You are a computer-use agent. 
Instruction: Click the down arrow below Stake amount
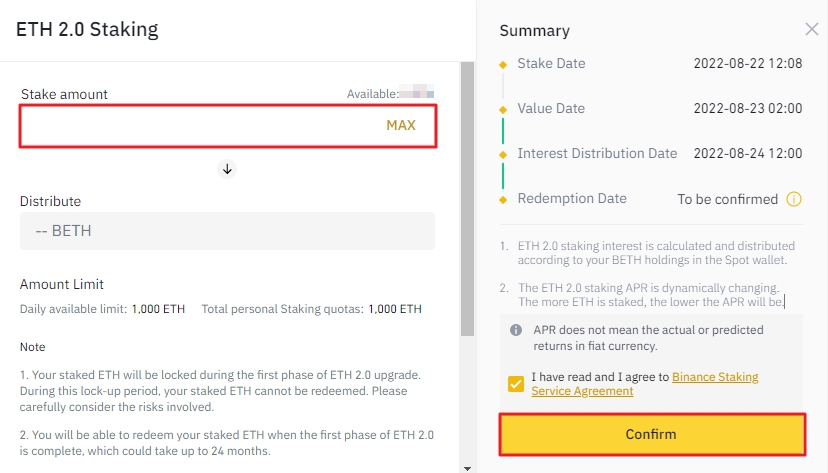coord(227,169)
